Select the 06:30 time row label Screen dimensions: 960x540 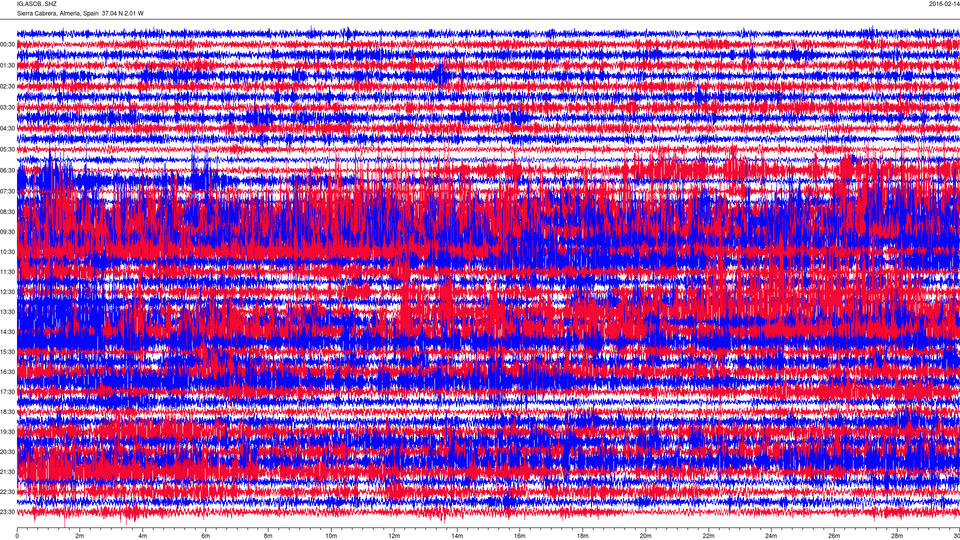[8, 171]
